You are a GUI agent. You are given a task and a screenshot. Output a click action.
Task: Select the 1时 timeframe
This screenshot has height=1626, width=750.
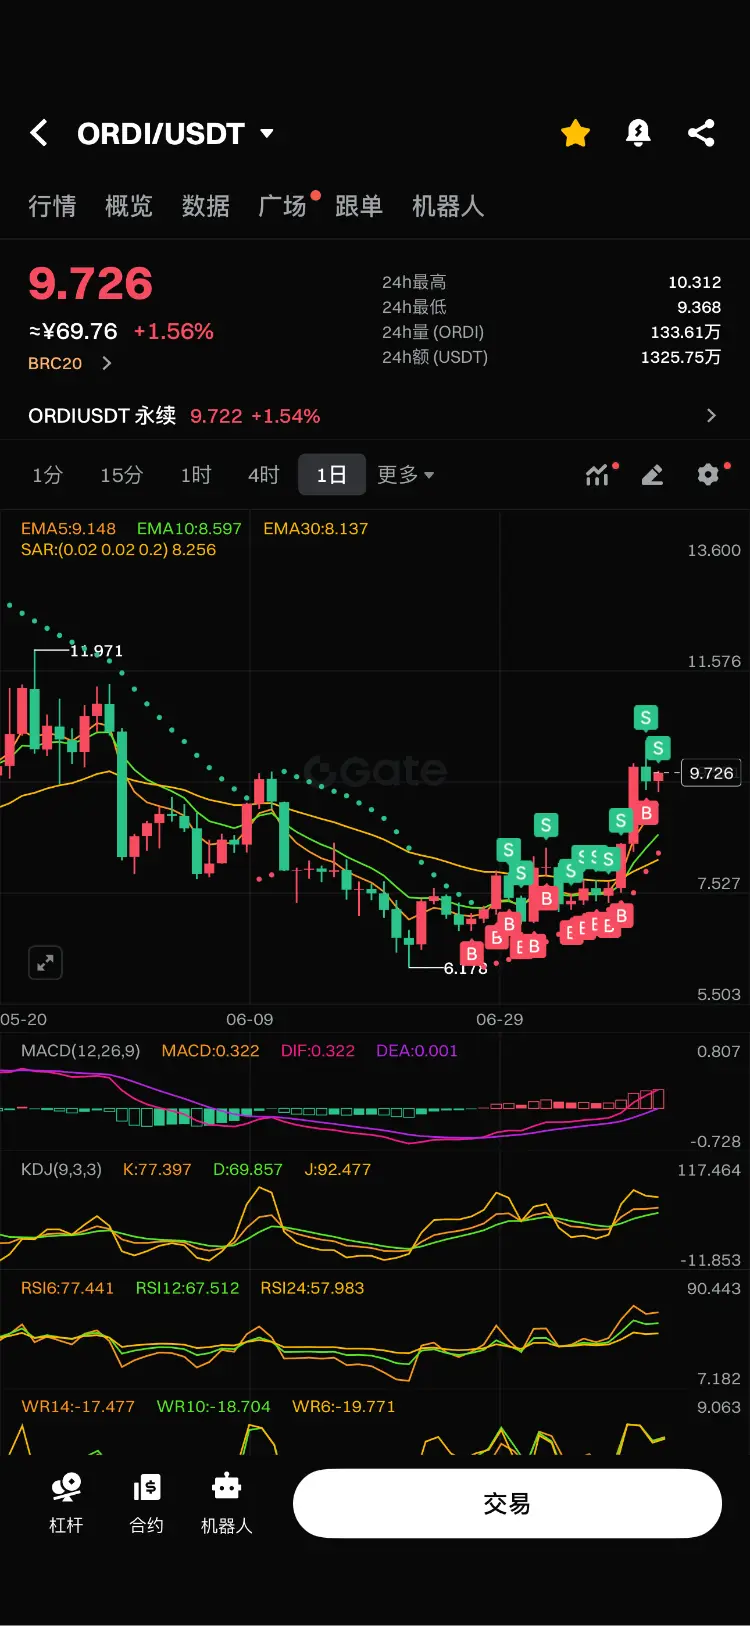[x=196, y=475]
